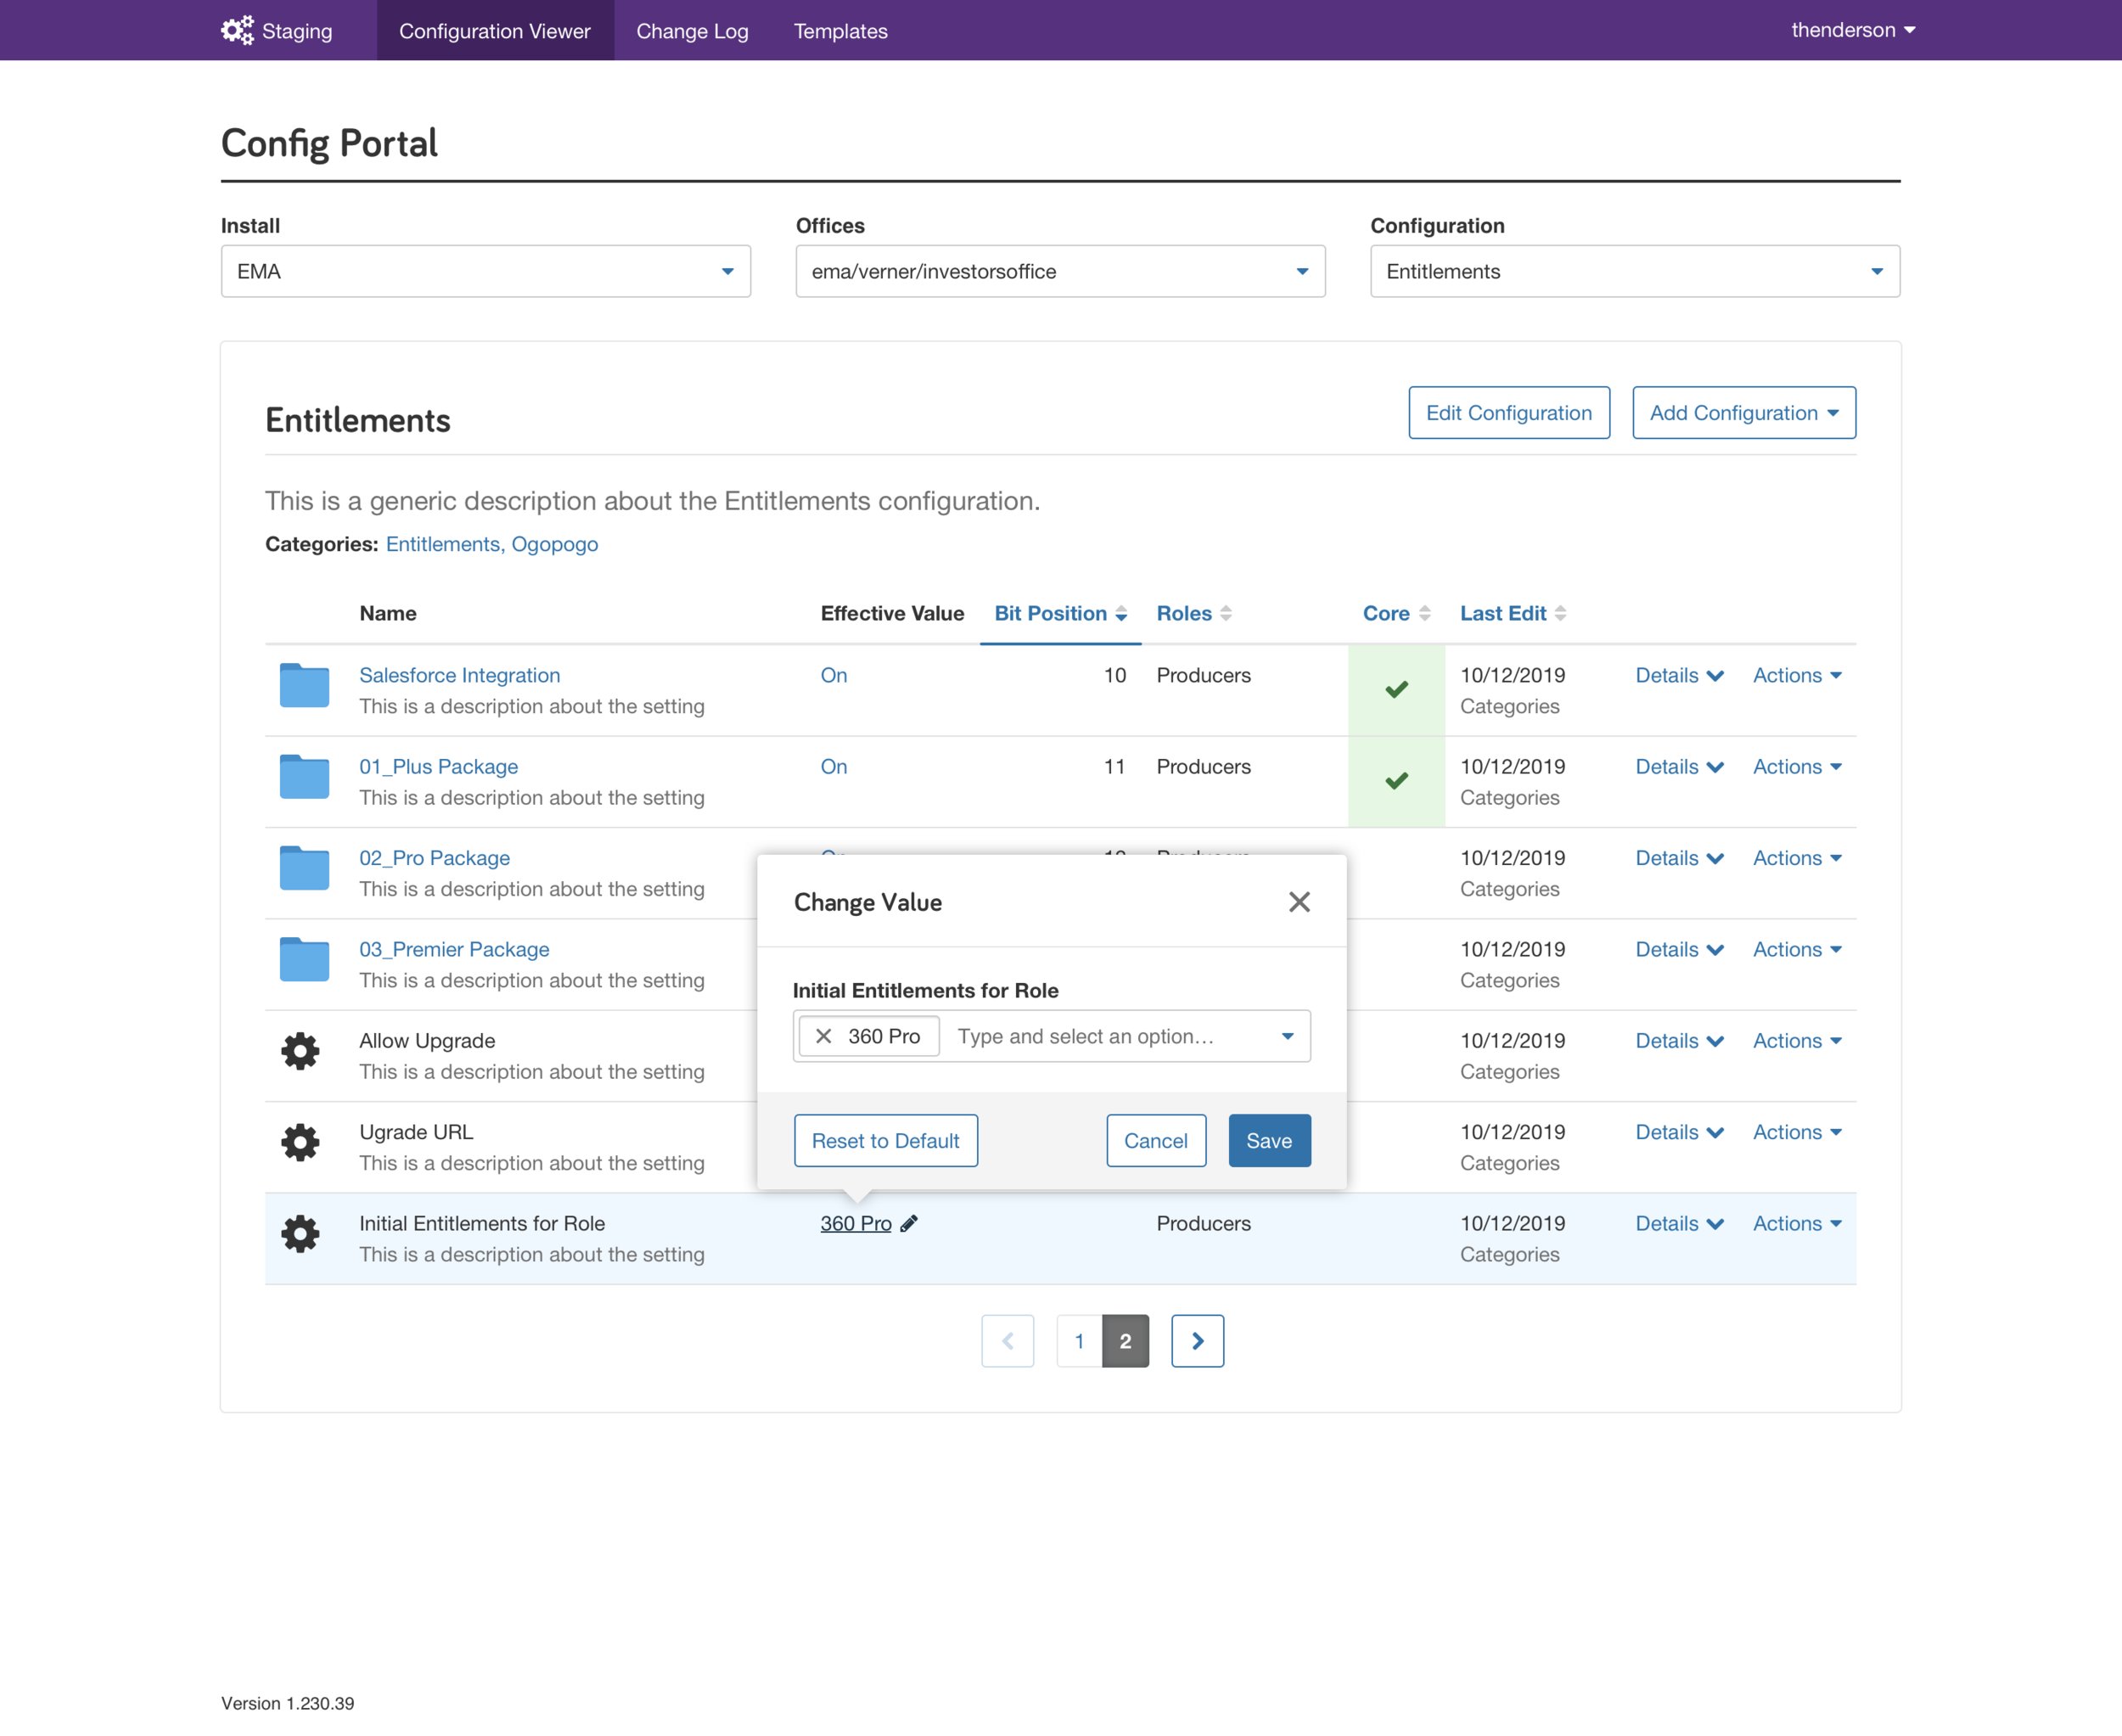Sort by Core column
Screen dimensions: 2122x1736
(1396, 613)
